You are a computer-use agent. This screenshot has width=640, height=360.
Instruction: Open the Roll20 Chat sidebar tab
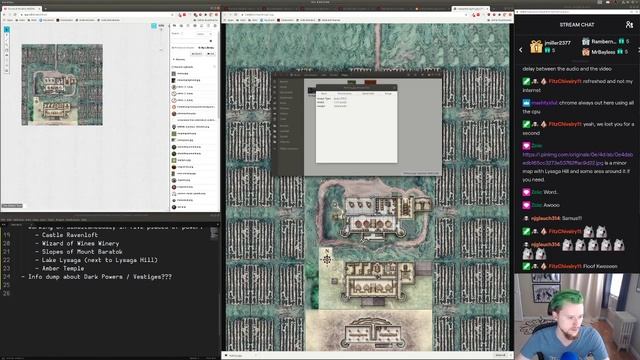pos(174,26)
